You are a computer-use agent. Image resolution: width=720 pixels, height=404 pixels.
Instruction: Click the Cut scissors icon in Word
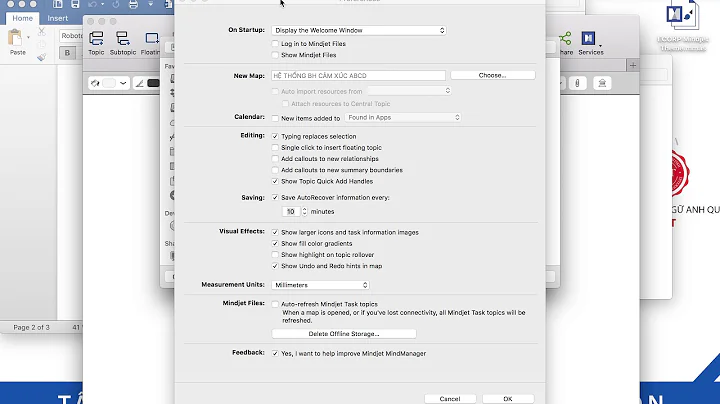(x=42, y=32)
